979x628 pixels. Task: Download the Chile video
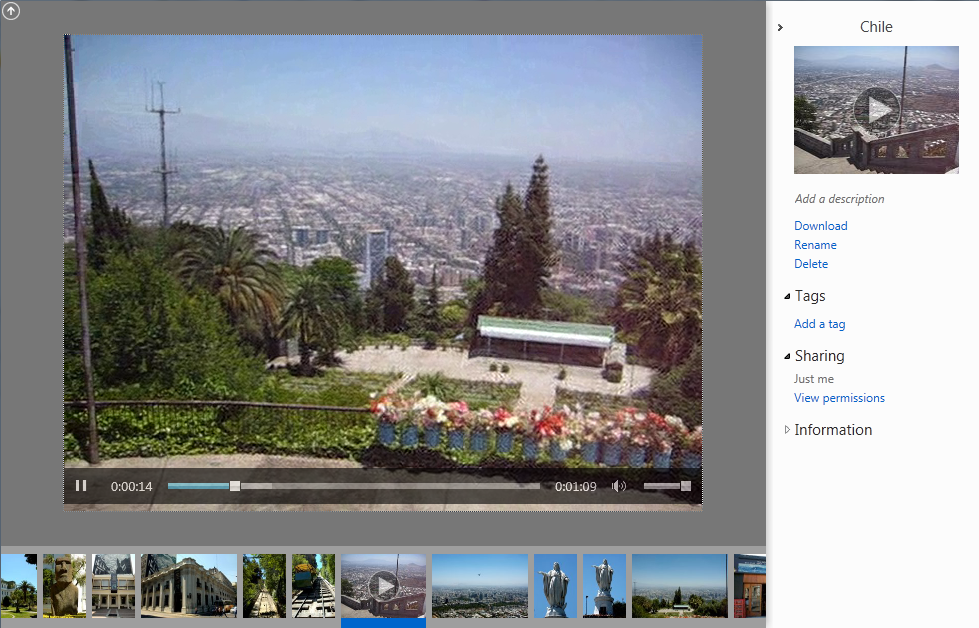[x=820, y=225]
